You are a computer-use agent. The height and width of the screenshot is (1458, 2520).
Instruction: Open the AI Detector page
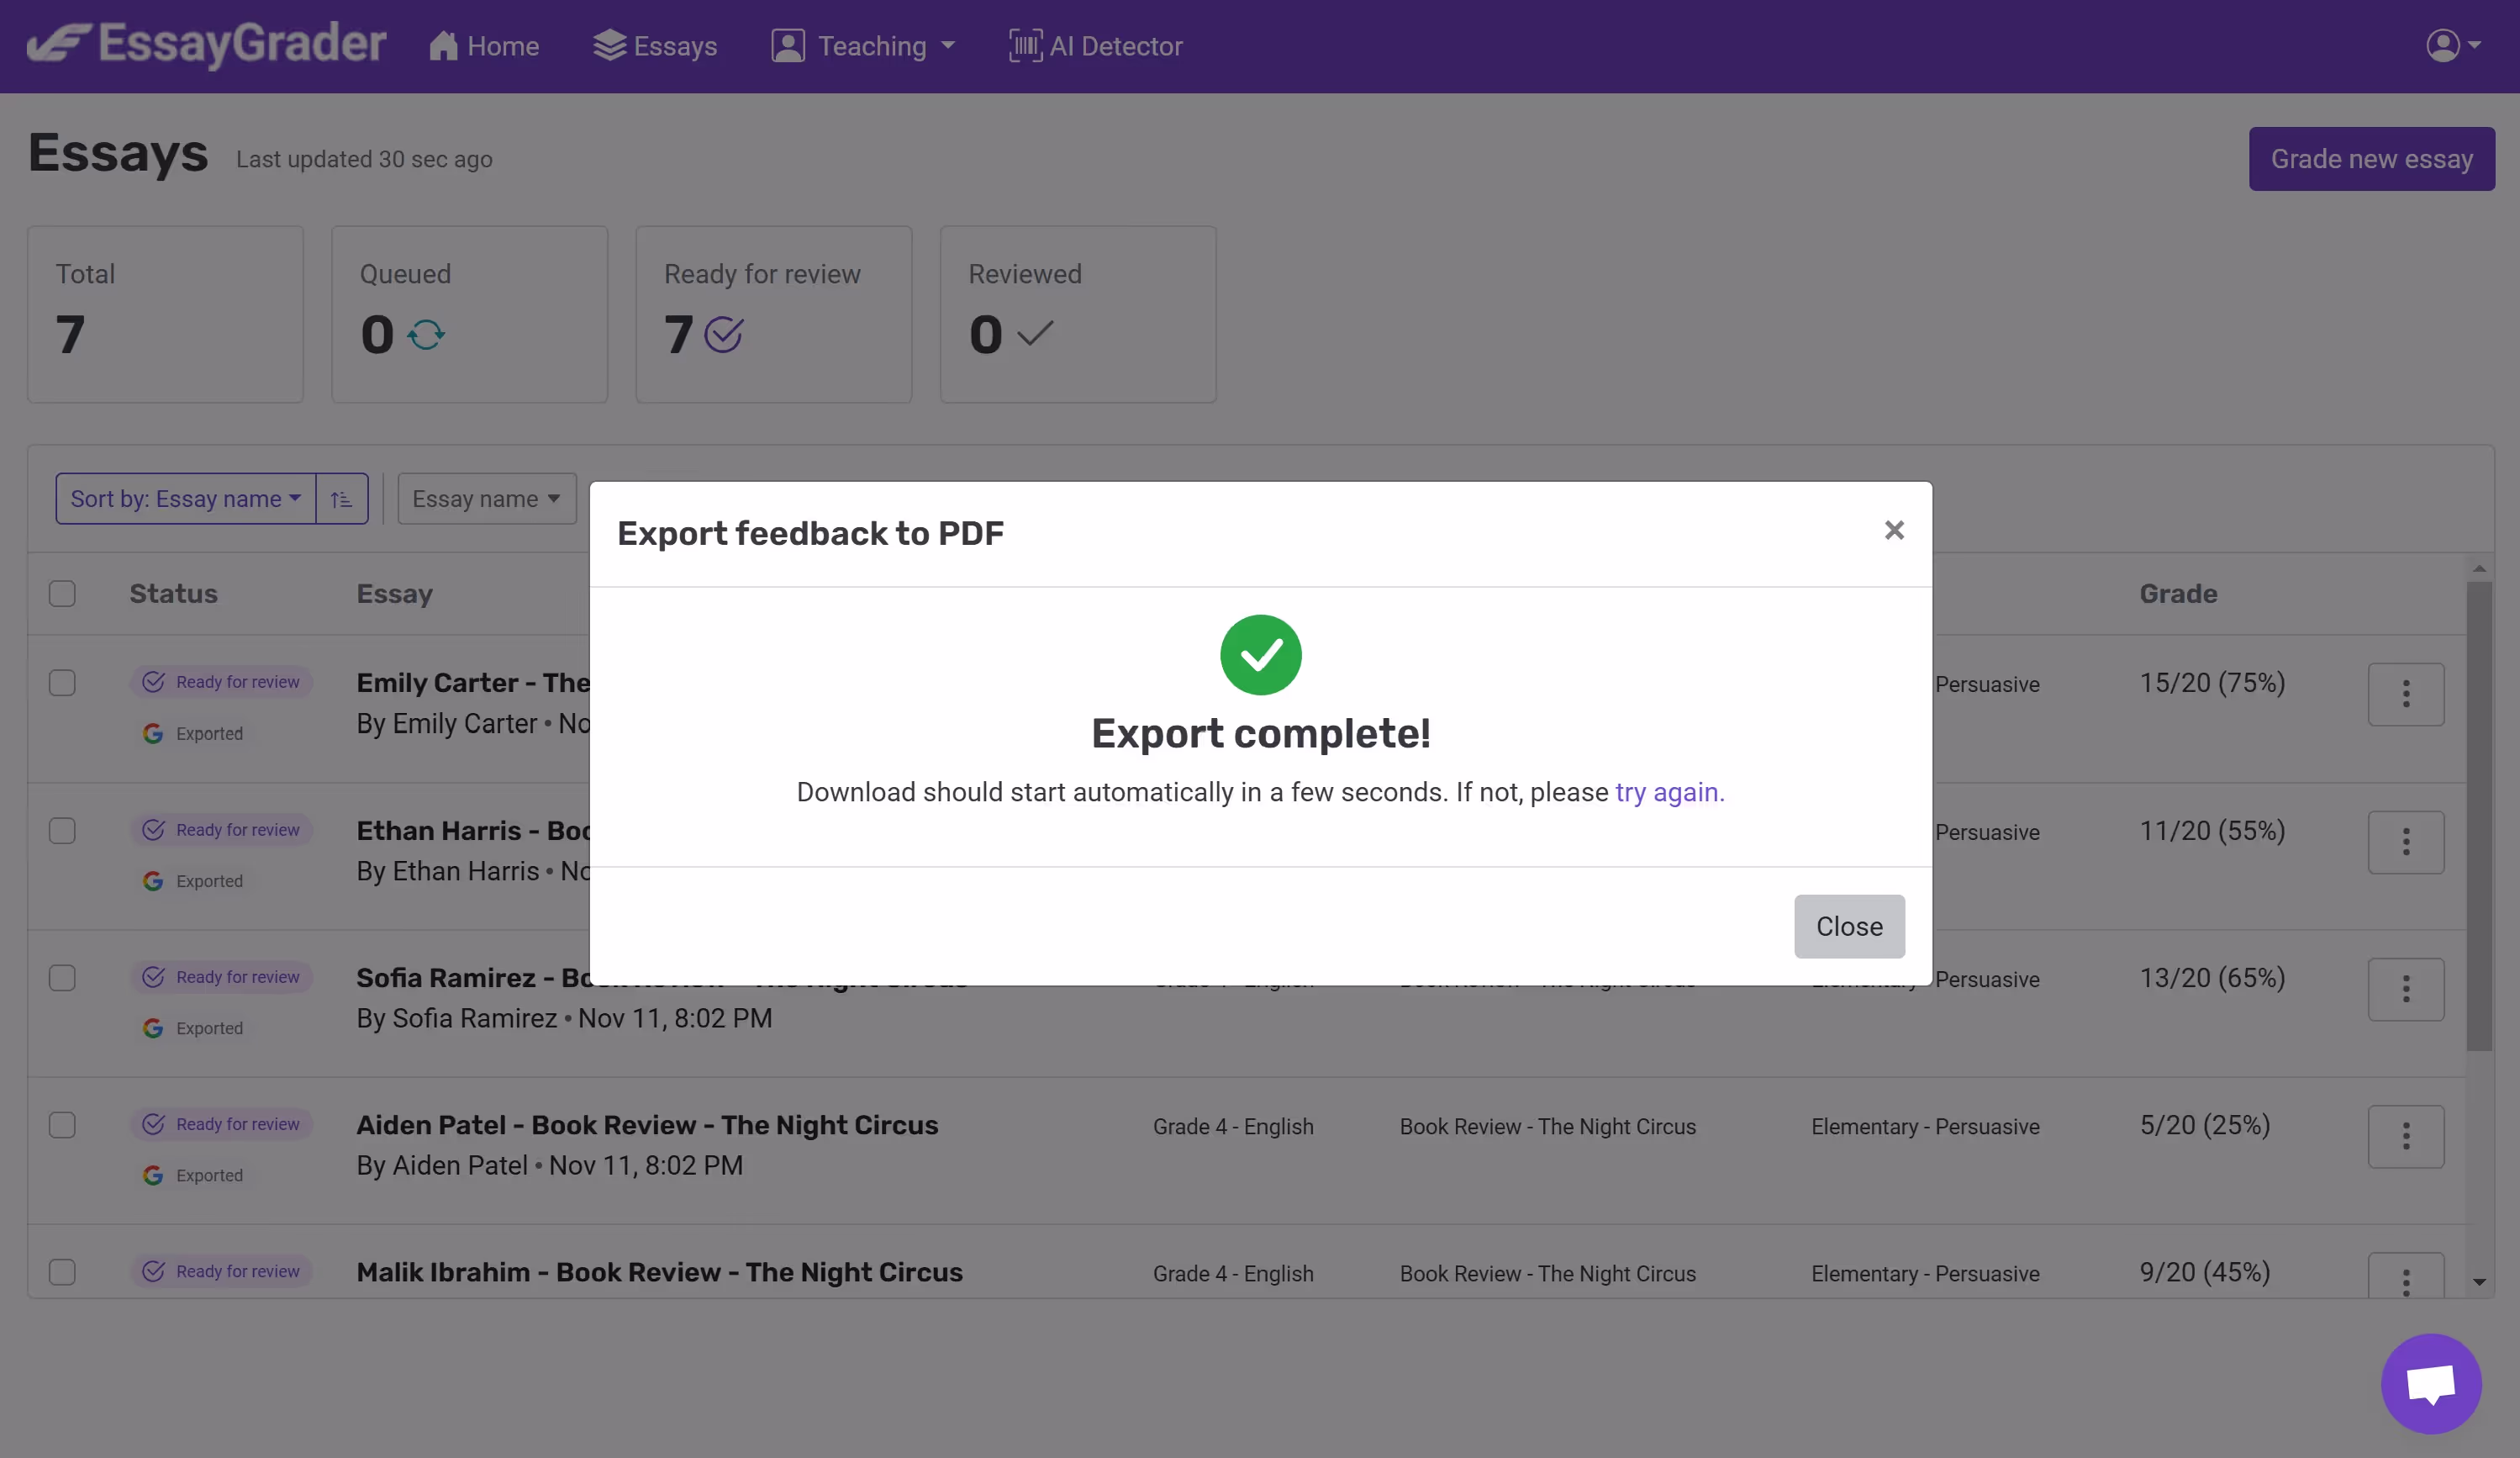tap(1096, 46)
